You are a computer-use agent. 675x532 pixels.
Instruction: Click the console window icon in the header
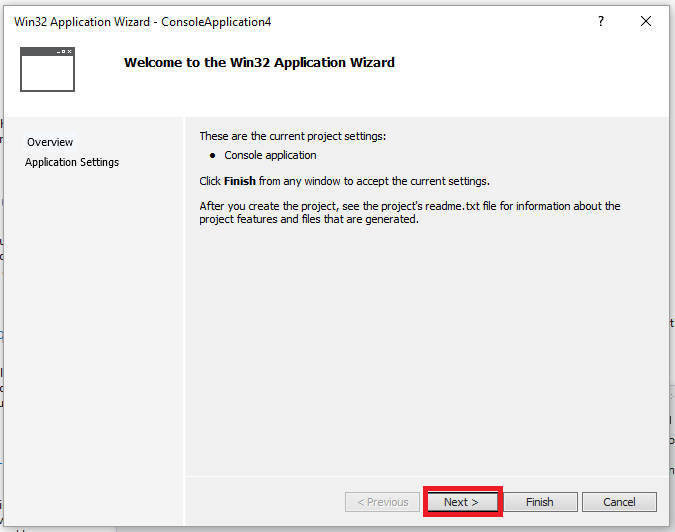47,69
